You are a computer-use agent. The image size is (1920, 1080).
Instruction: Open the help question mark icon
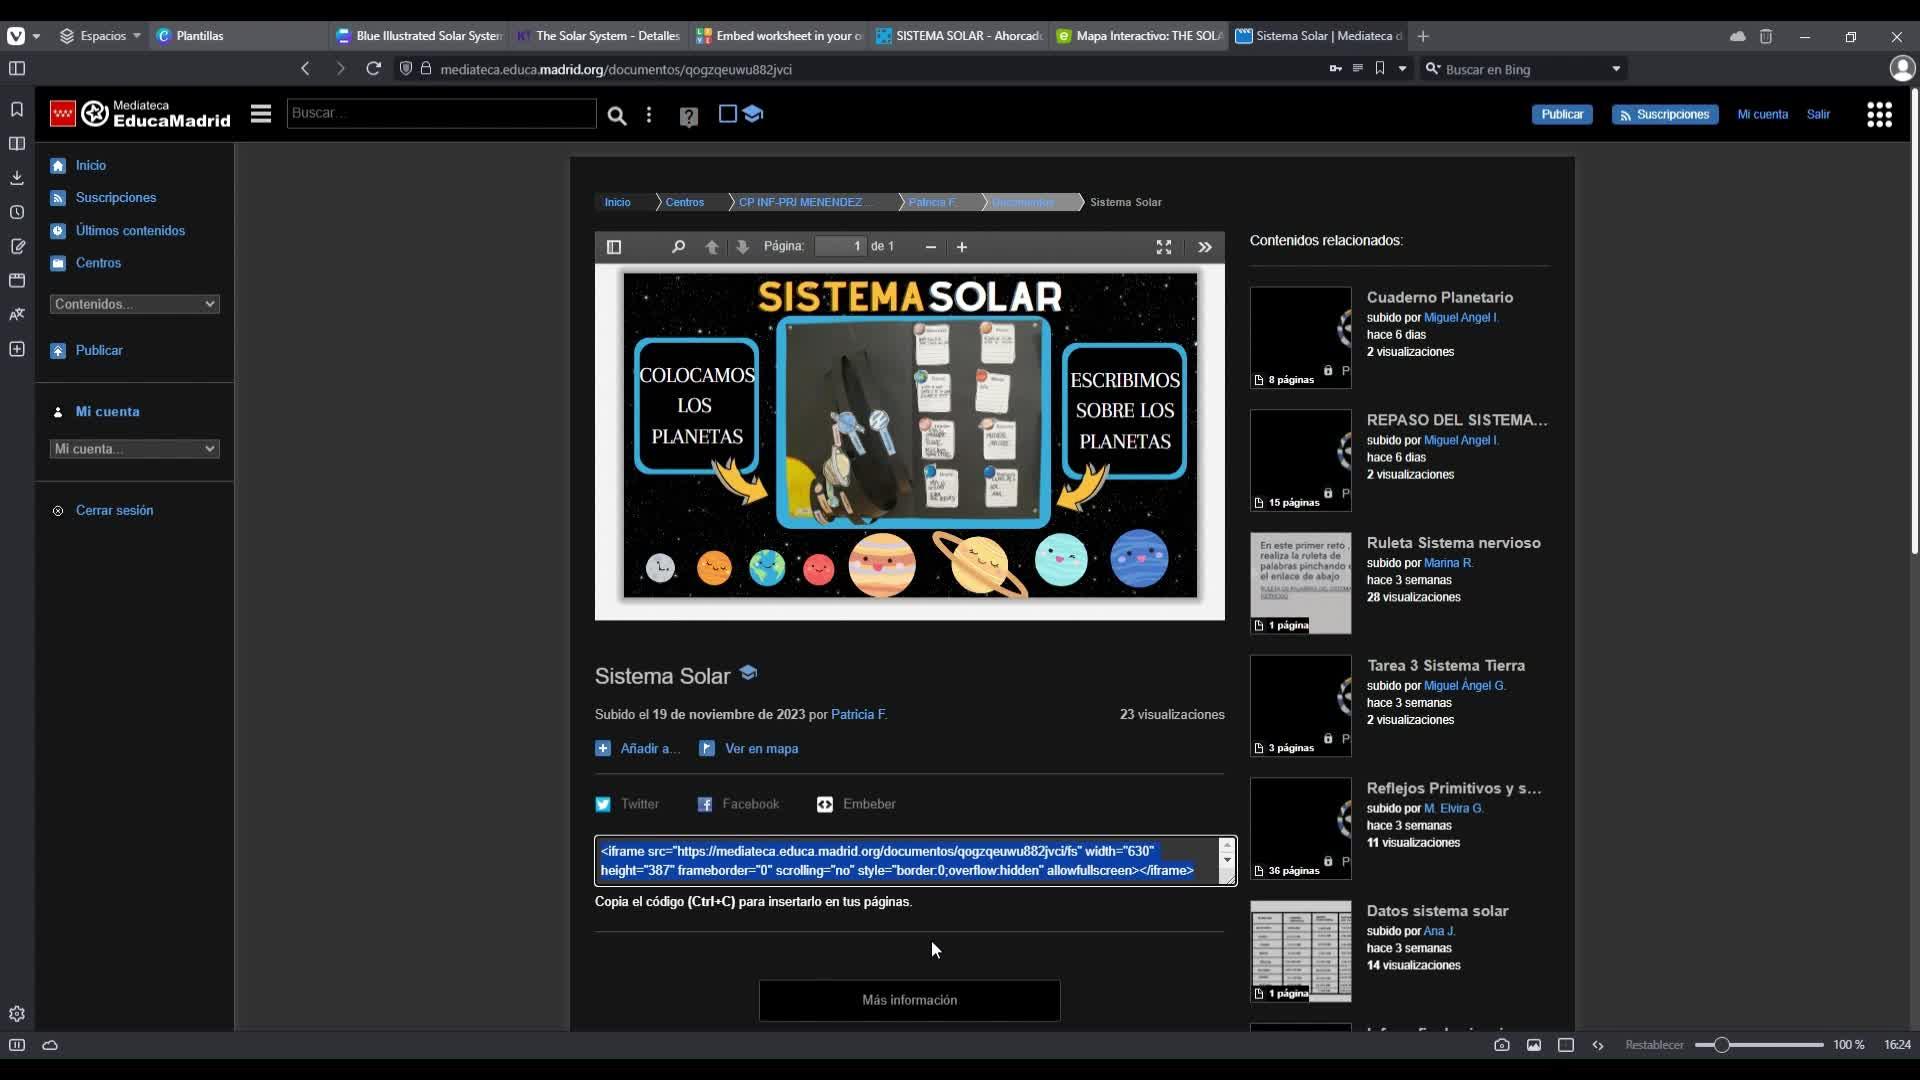click(688, 117)
